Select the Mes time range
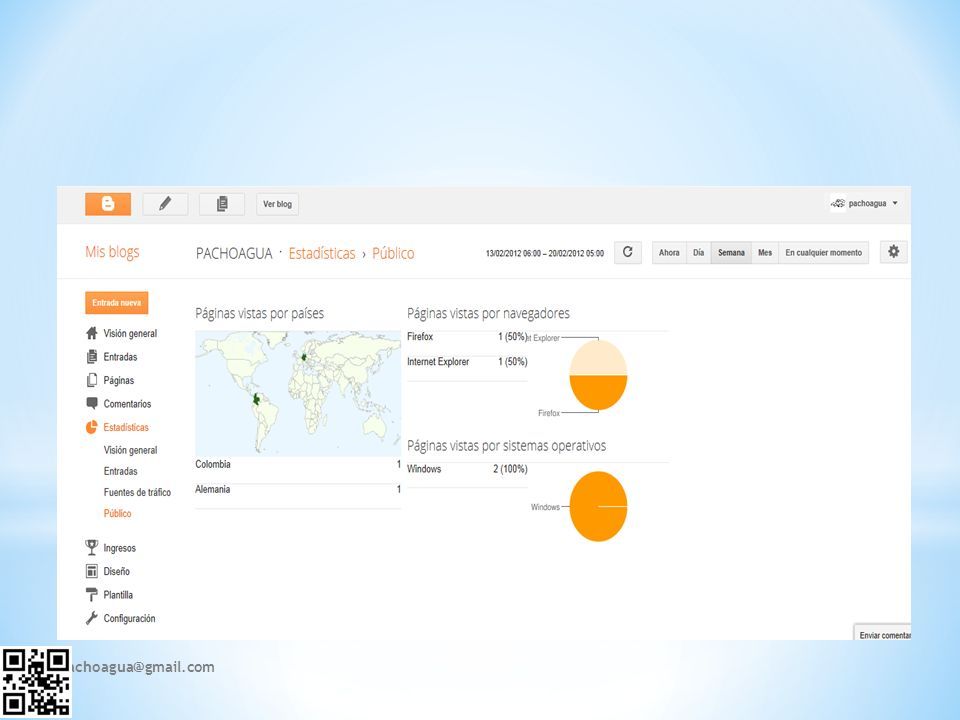Screen dimensions: 960x720 point(765,252)
